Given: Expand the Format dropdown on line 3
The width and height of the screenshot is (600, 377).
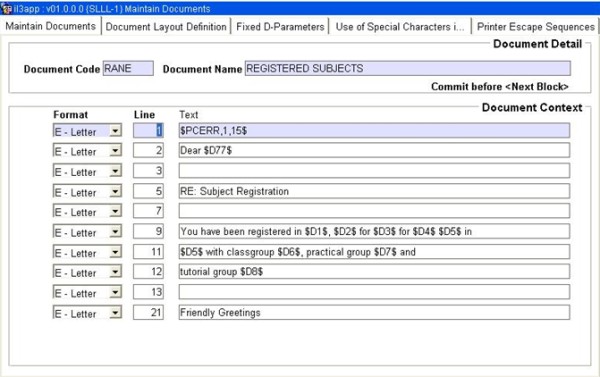Looking at the screenshot, I should (x=115, y=171).
